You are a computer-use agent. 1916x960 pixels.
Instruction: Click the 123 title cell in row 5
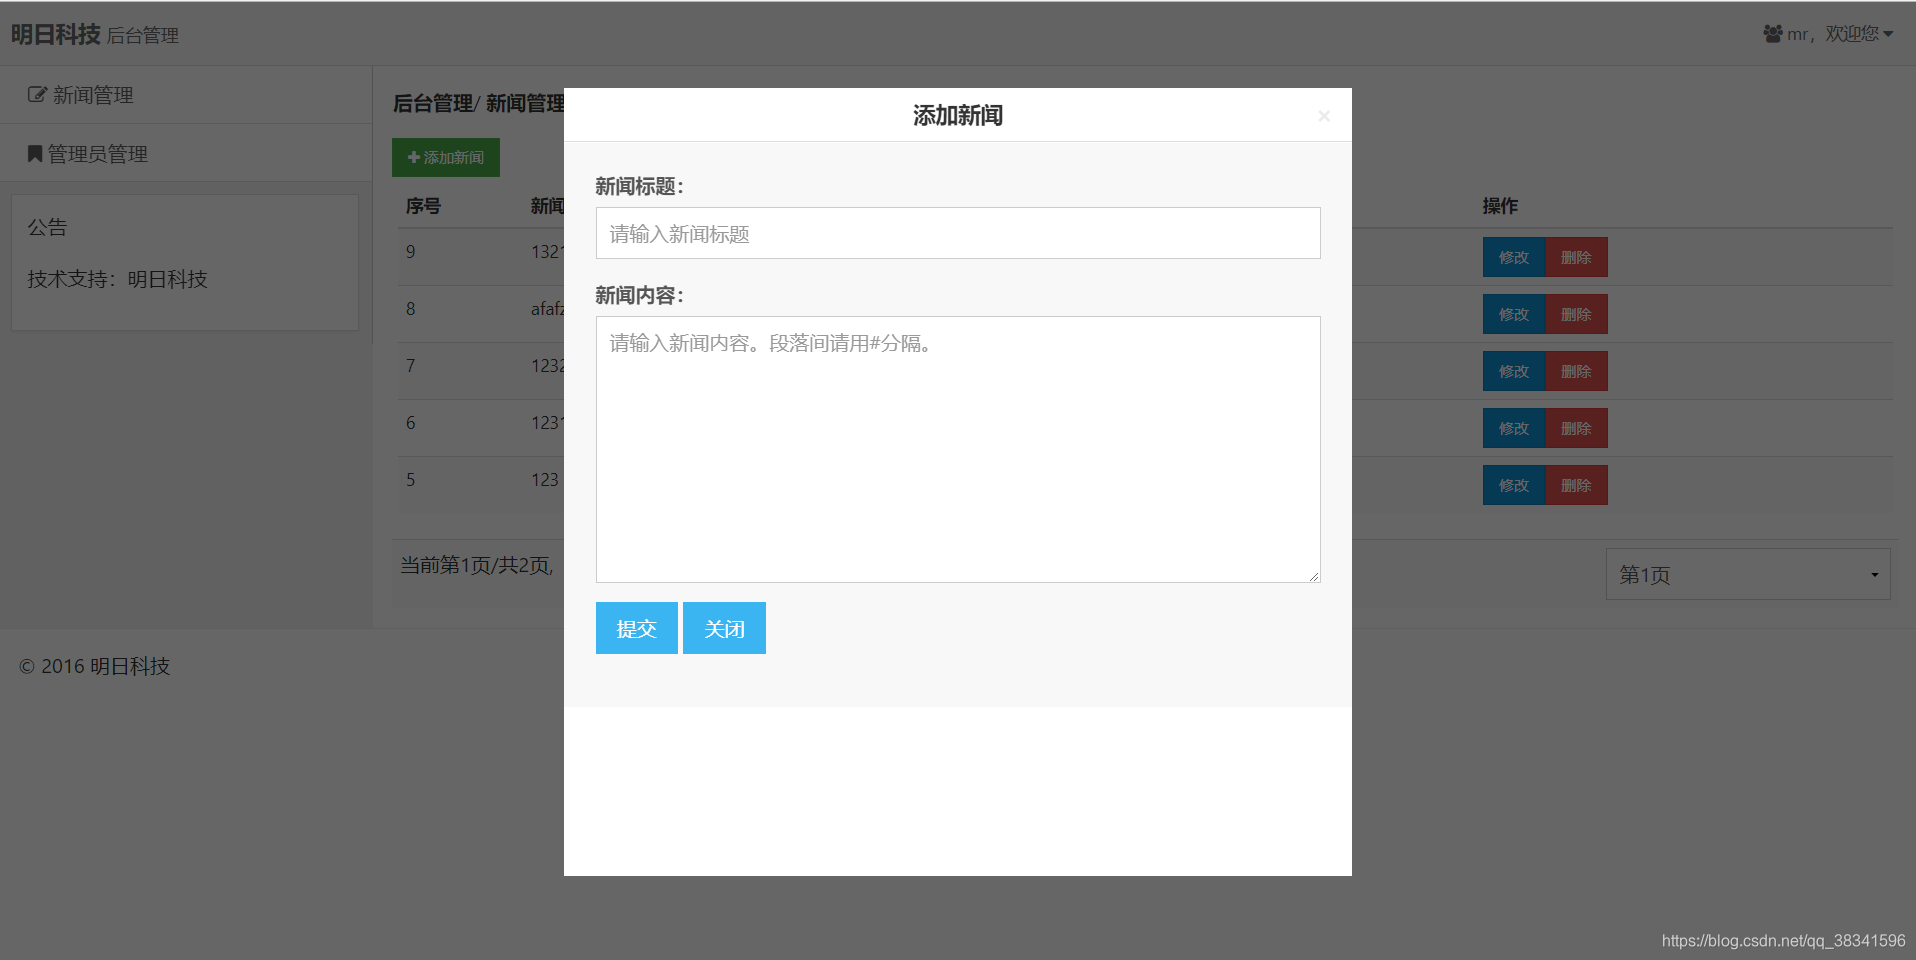point(545,480)
